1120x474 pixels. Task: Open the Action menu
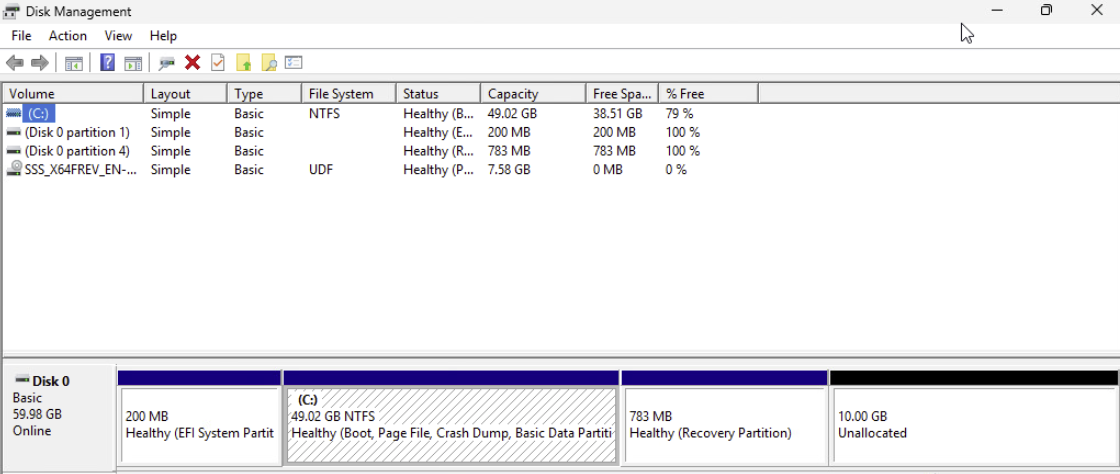point(68,36)
